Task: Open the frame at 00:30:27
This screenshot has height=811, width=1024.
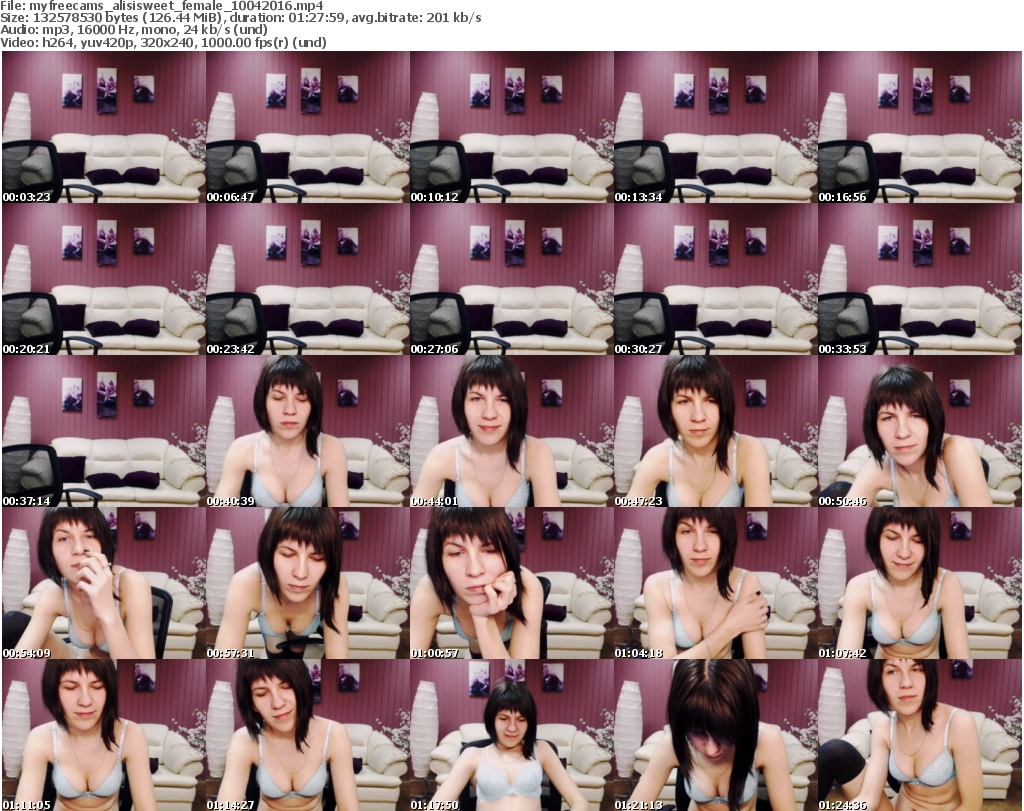Action: click(716, 279)
